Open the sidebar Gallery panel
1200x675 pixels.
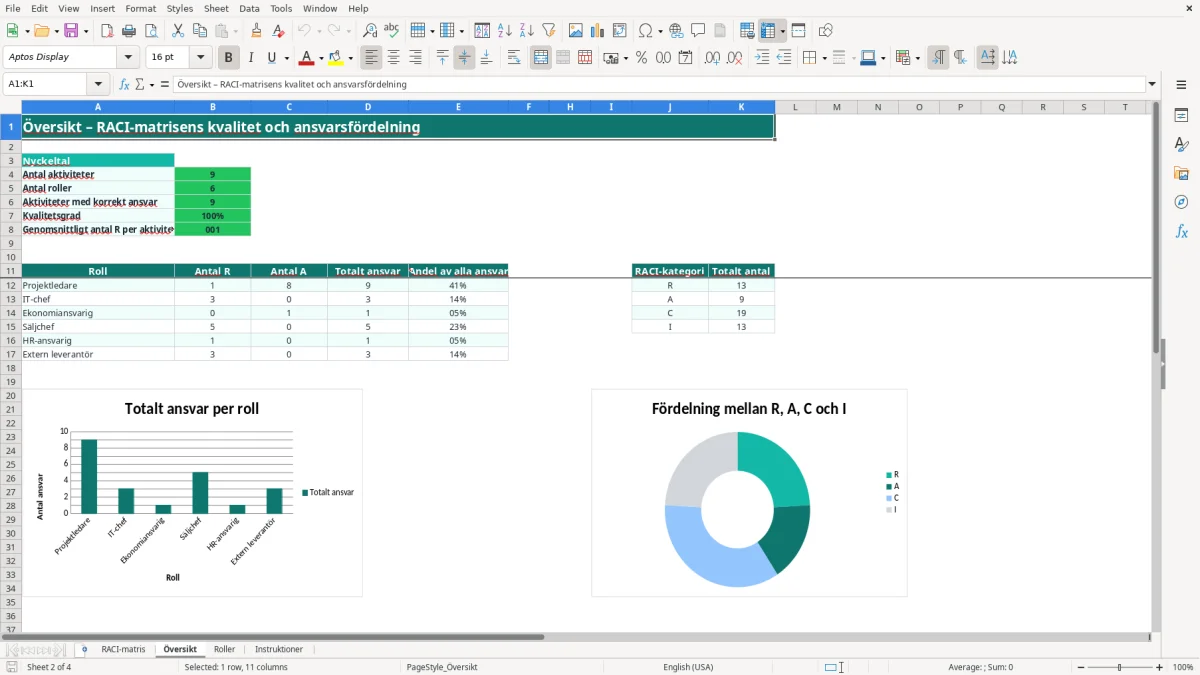click(x=1181, y=174)
